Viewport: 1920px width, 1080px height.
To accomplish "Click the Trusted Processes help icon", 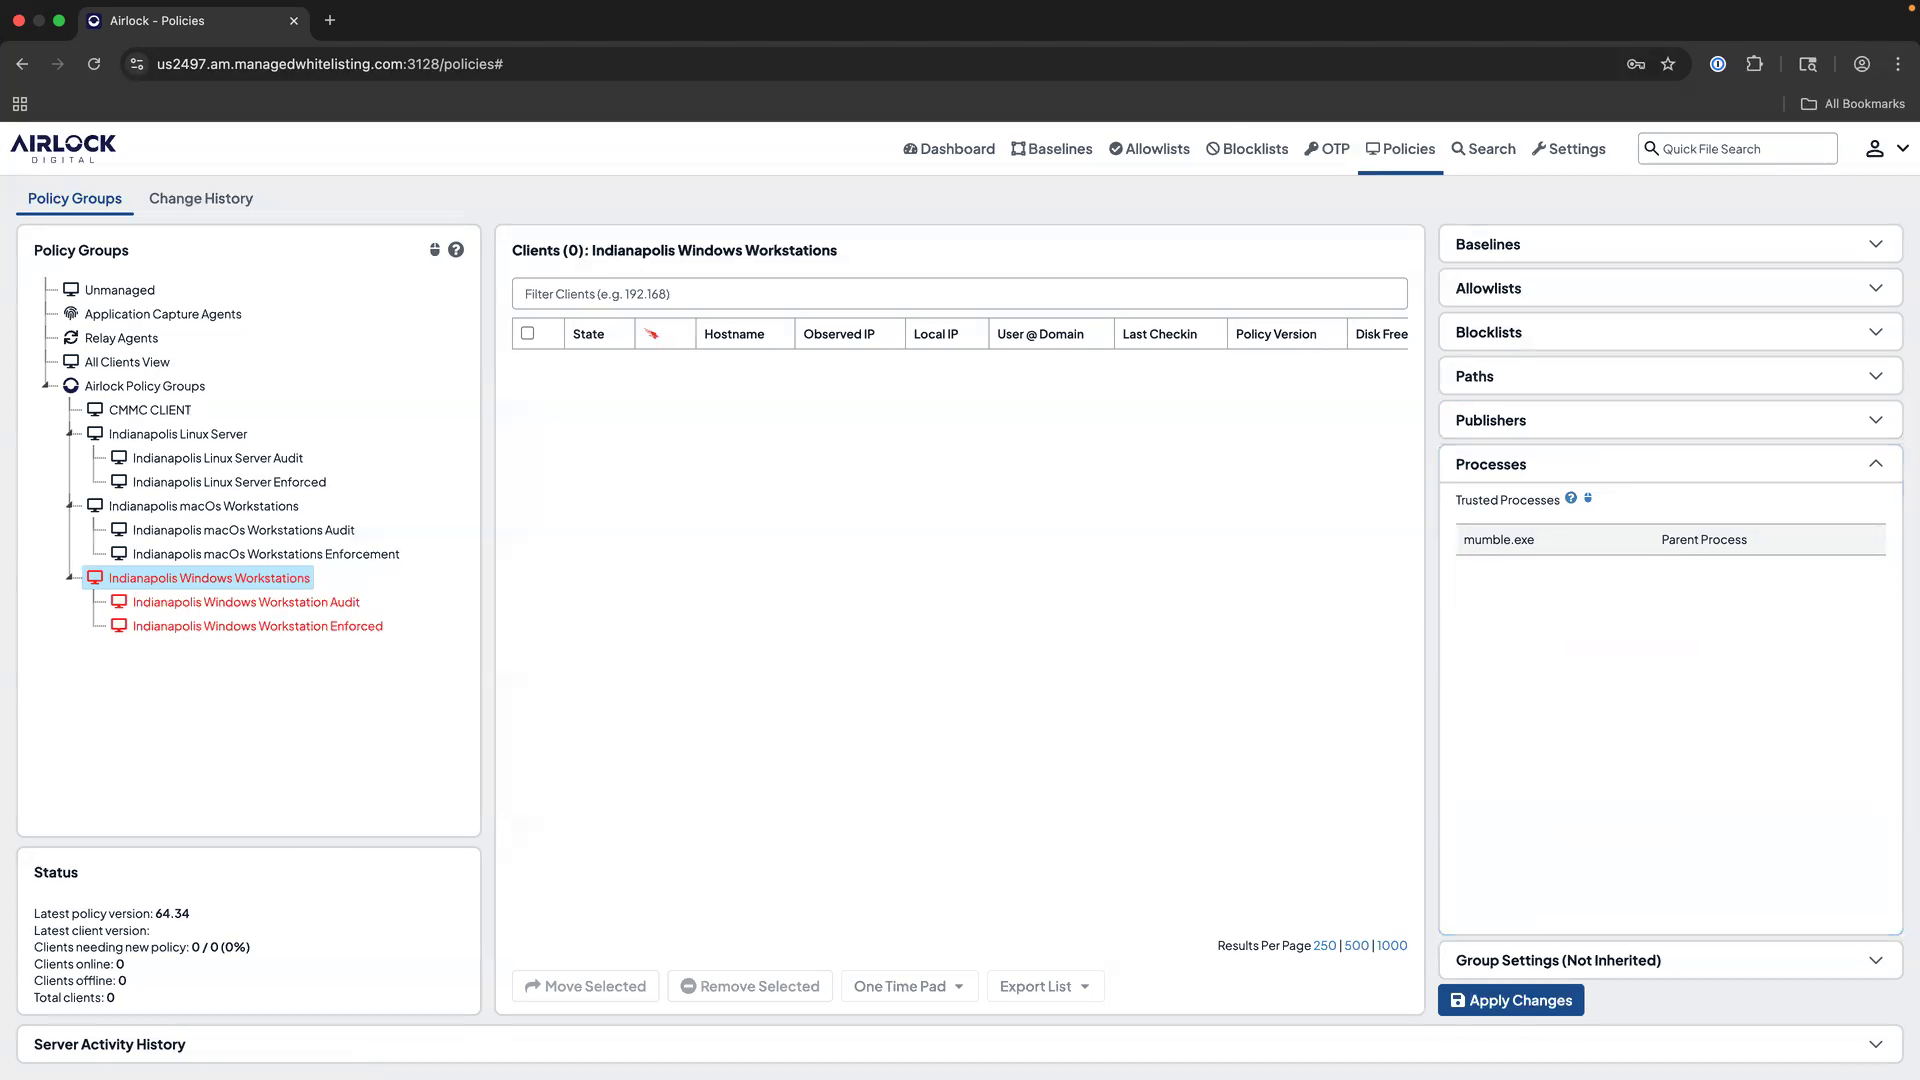I will (x=1572, y=497).
